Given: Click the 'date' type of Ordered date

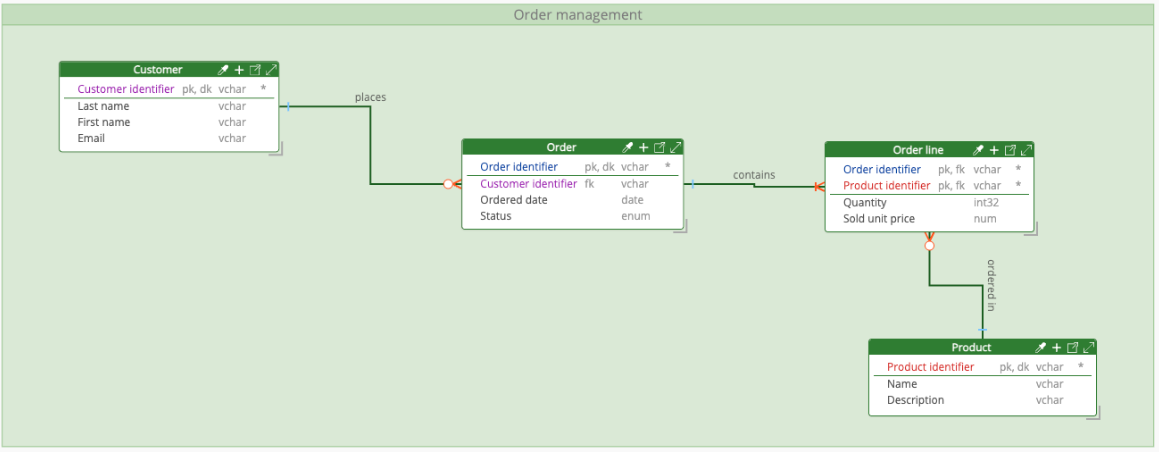Looking at the screenshot, I should tap(632, 200).
